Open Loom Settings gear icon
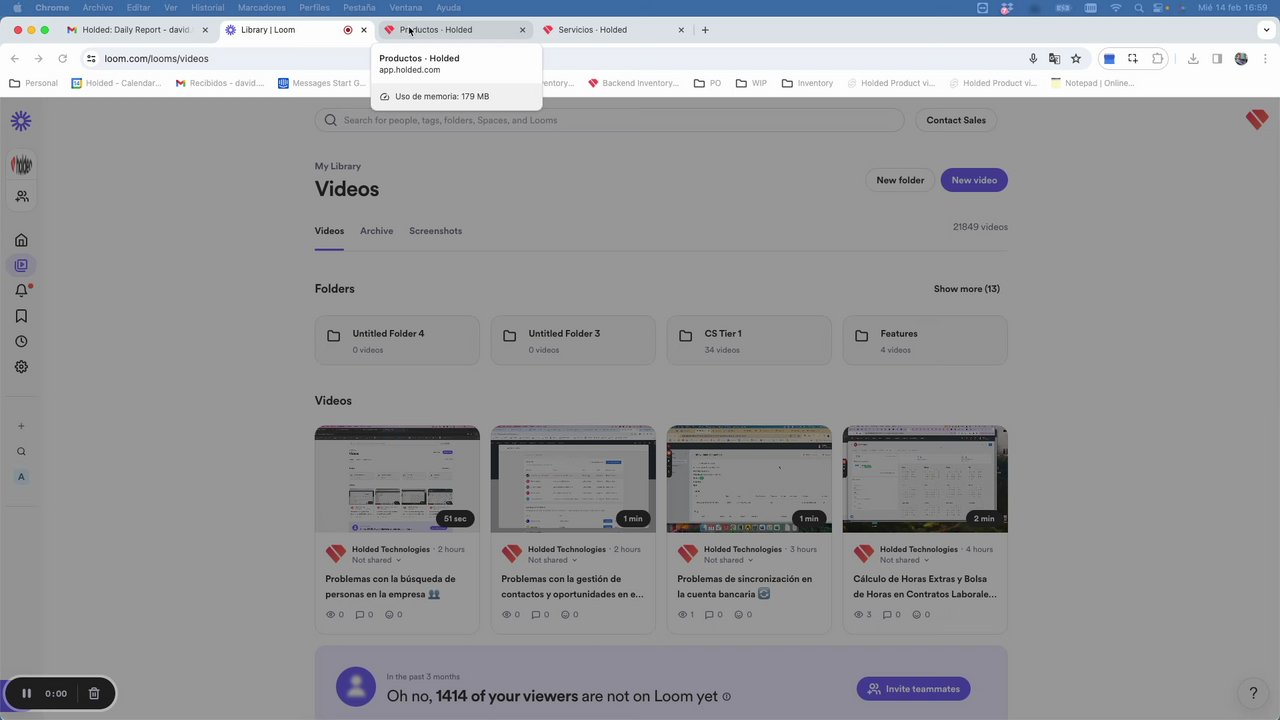The image size is (1280, 720). point(21,367)
